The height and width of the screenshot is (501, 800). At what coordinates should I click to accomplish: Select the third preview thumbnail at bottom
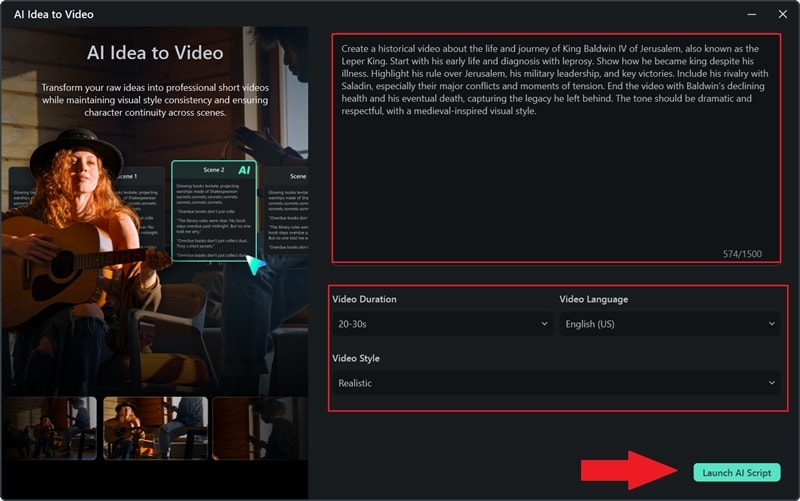260,429
